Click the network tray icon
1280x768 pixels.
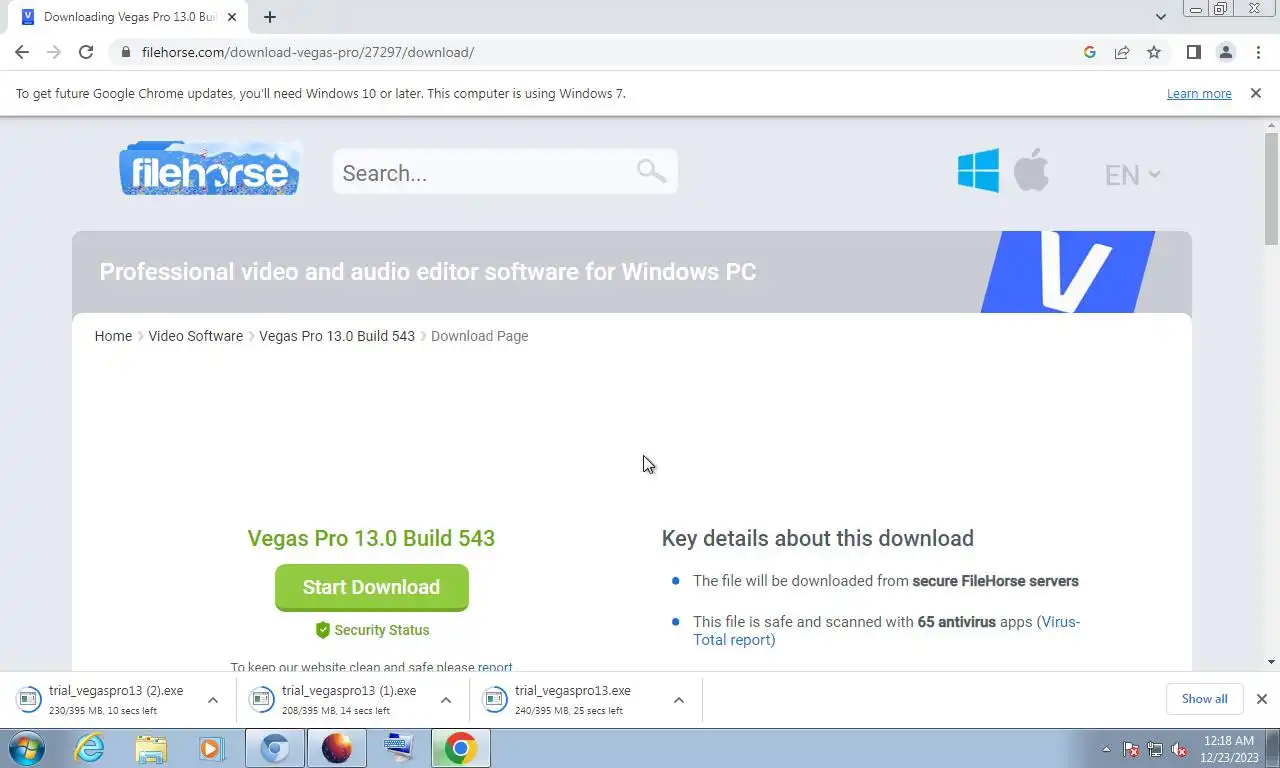pyautogui.click(x=1155, y=749)
